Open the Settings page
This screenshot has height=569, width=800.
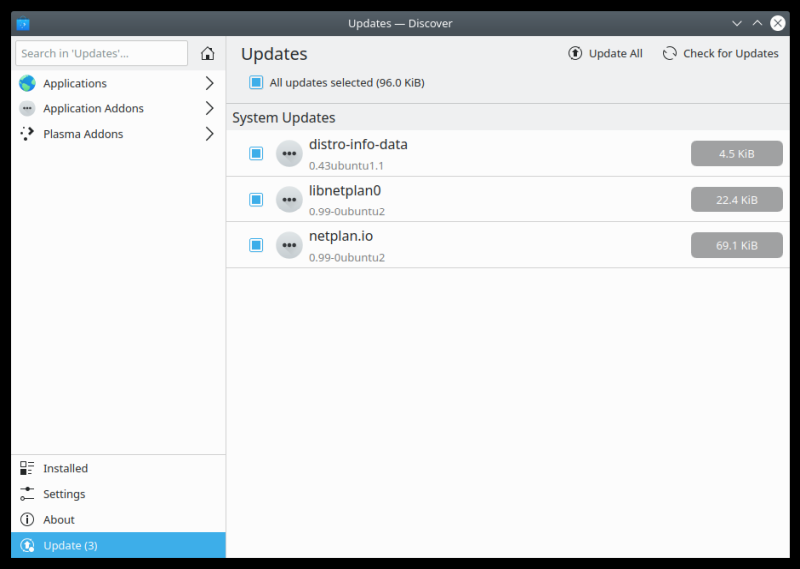point(118,493)
